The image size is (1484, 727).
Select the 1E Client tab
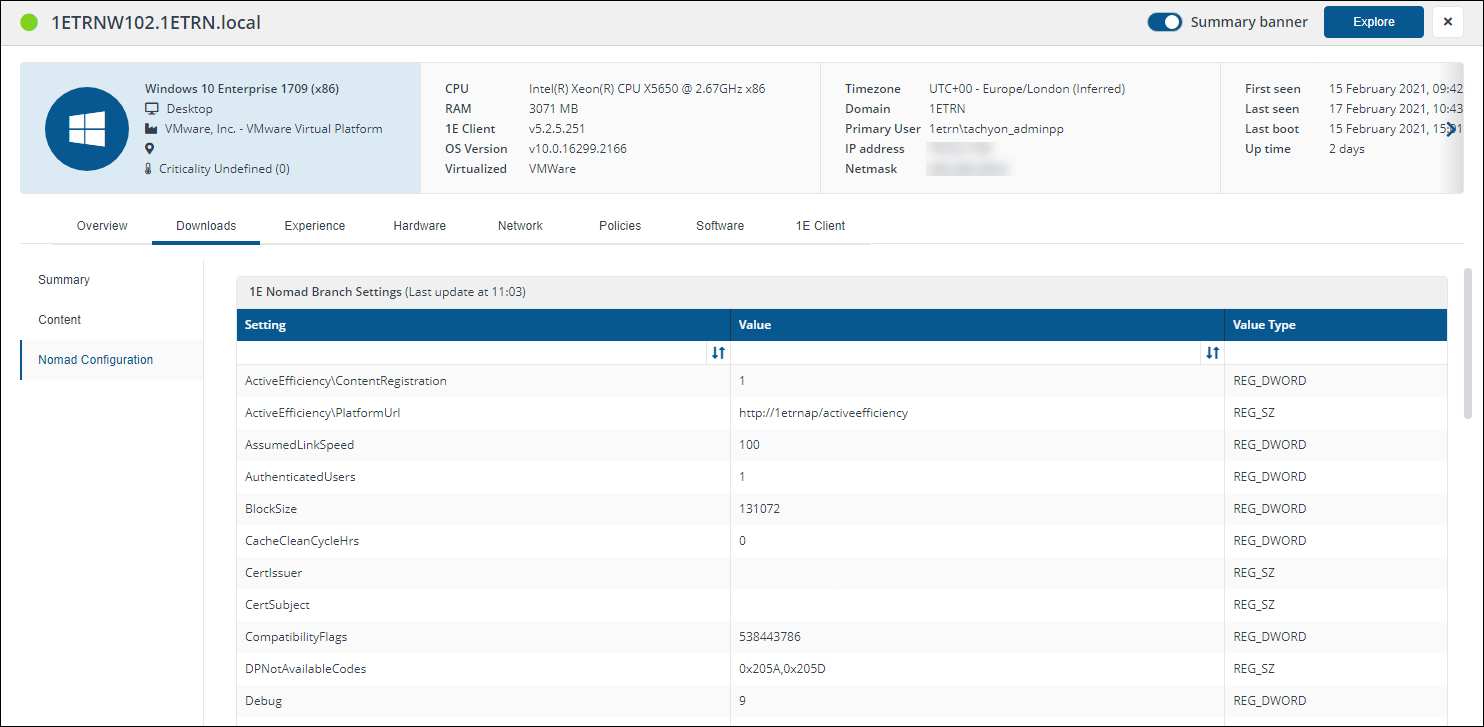[x=820, y=226]
